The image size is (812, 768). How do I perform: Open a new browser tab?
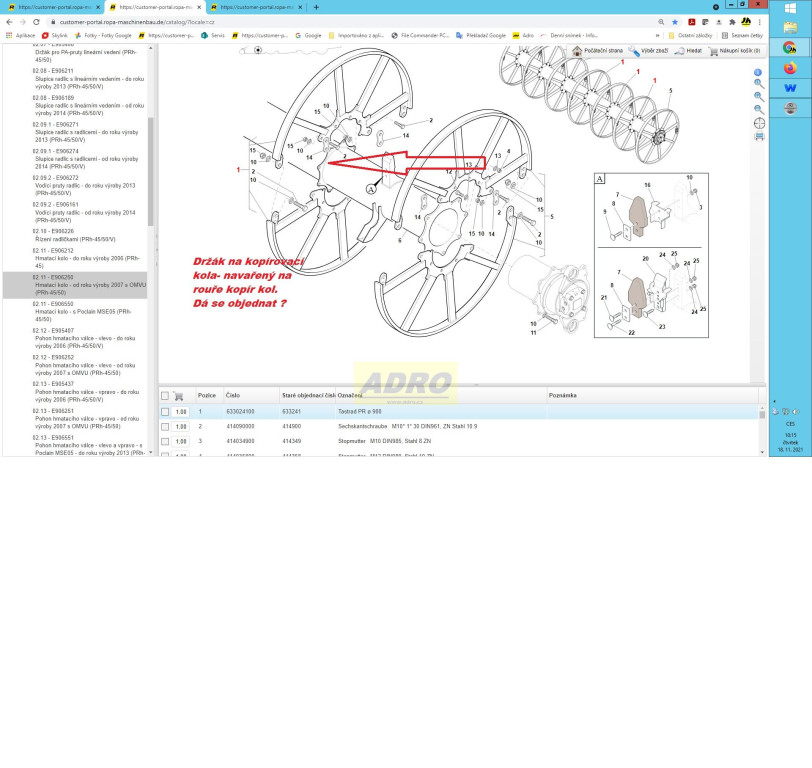(x=316, y=7)
